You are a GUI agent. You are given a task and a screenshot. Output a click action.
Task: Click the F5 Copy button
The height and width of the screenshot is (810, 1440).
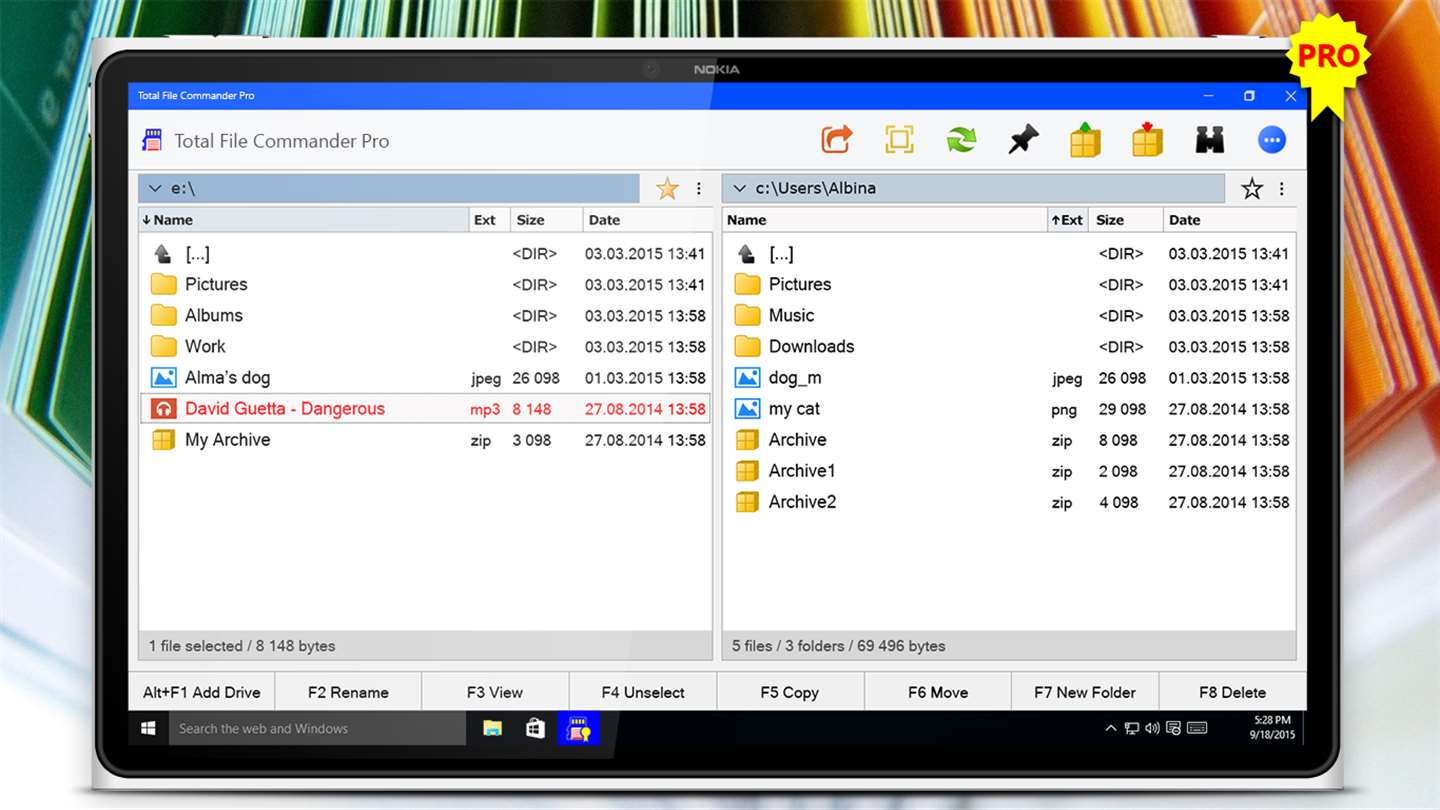pos(790,692)
